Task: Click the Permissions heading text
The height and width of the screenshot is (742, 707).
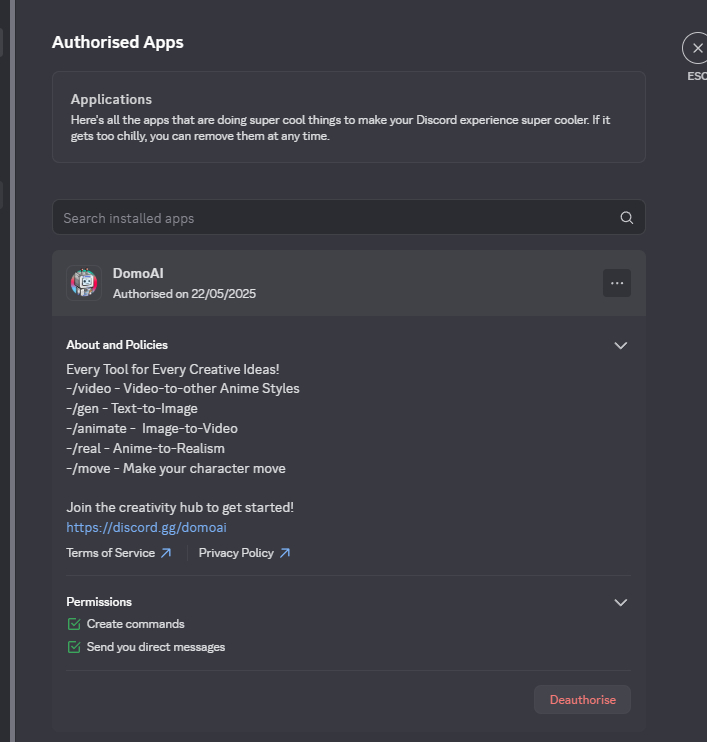Action: pyautogui.click(x=99, y=602)
